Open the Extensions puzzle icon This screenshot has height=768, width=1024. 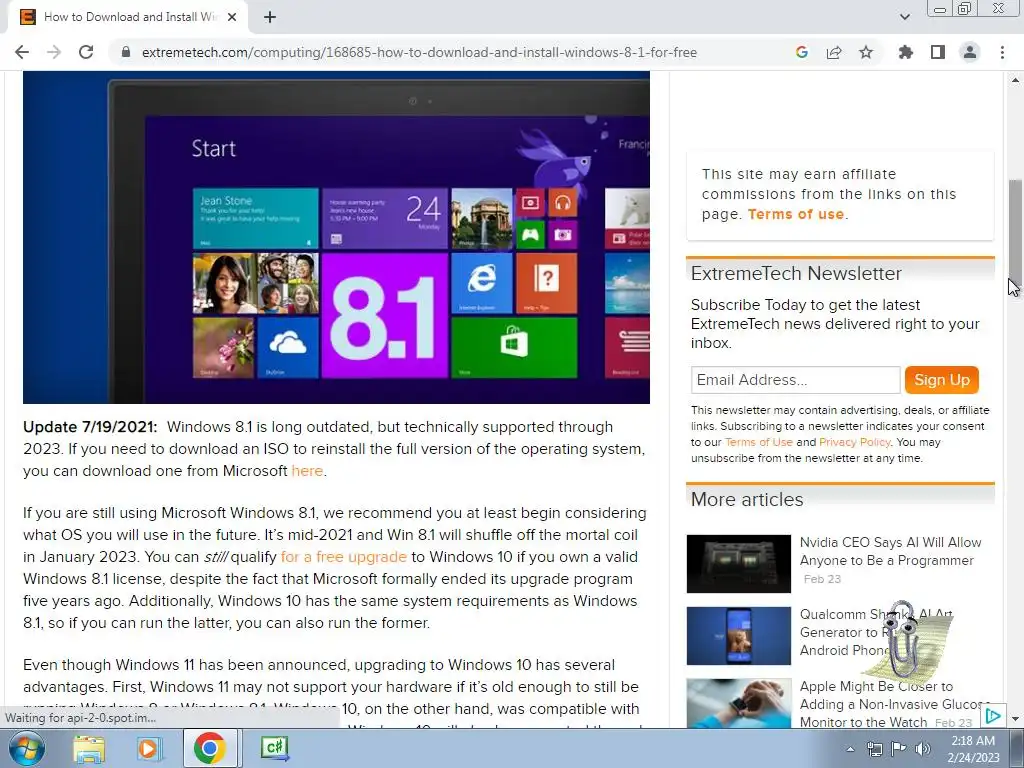pyautogui.click(x=905, y=52)
